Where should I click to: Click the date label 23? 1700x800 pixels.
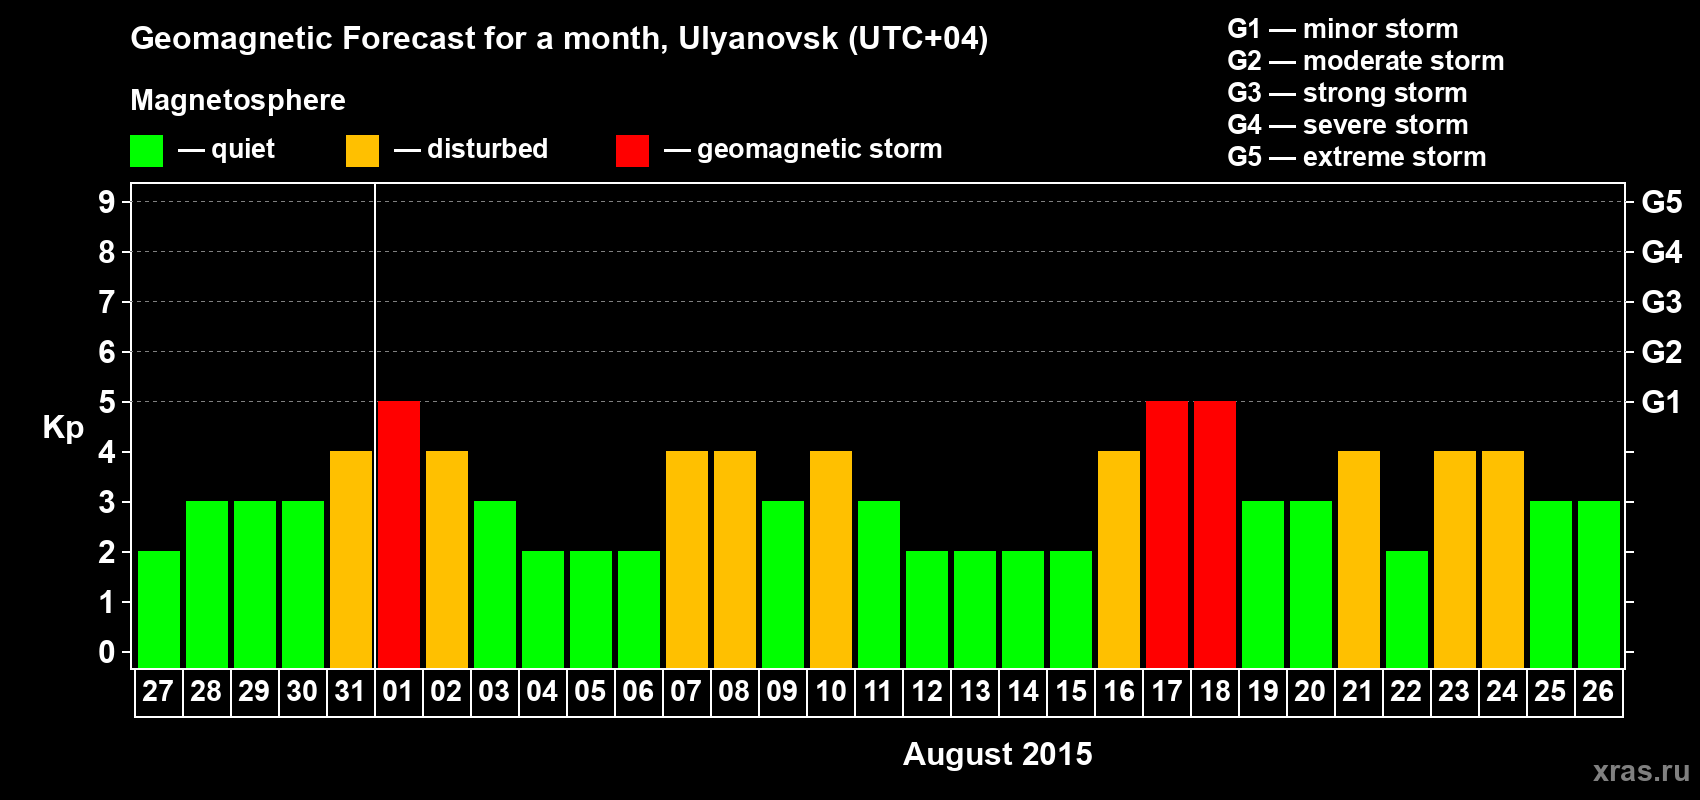1454,692
